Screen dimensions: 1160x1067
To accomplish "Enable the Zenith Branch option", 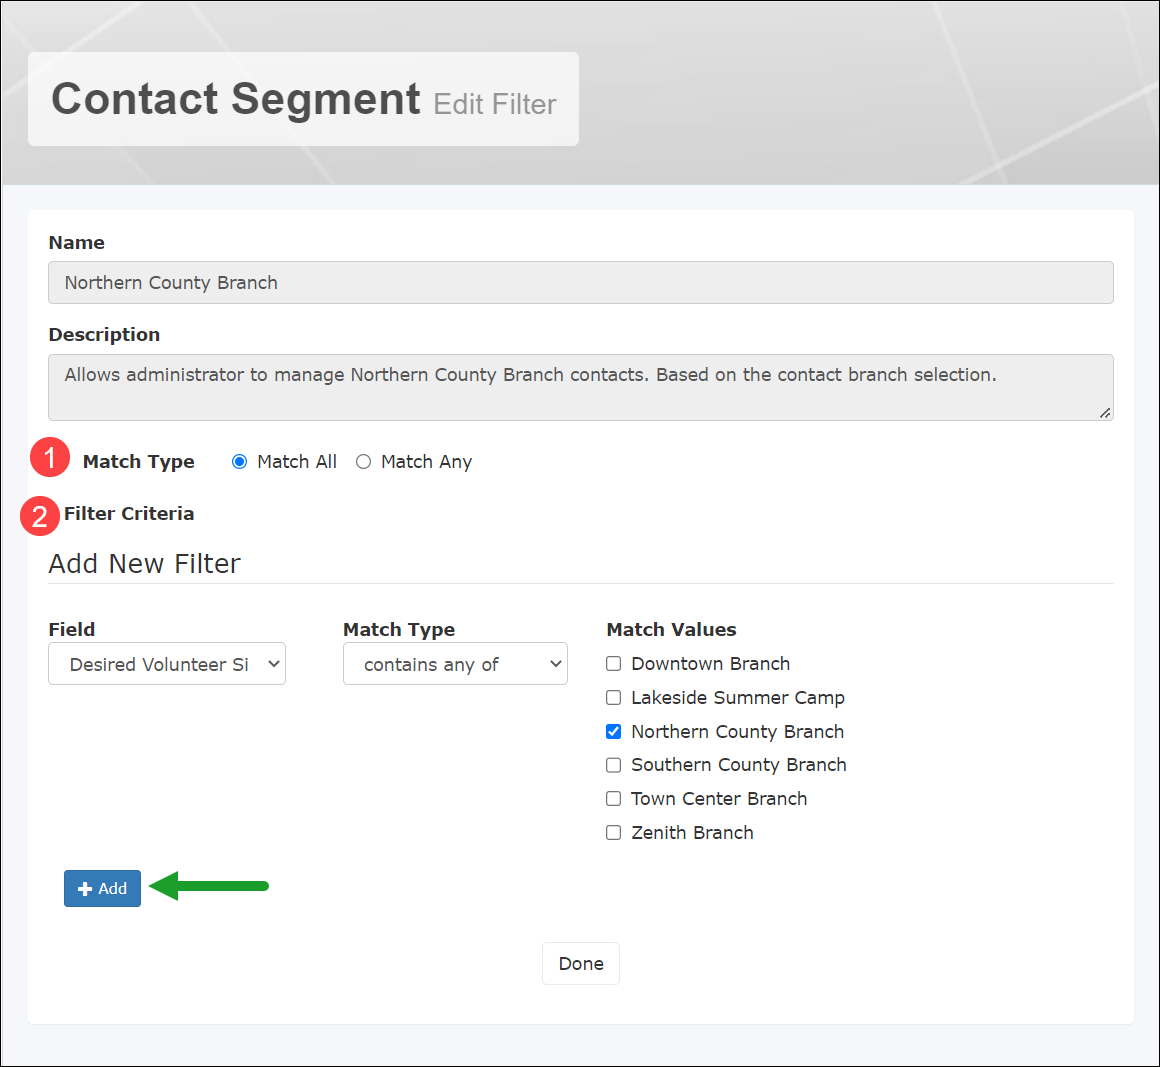I will coord(613,832).
